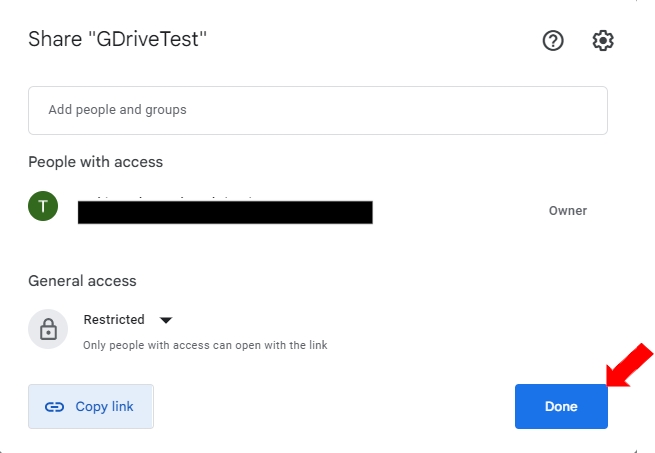The height and width of the screenshot is (453, 655).
Task: Click the Owner role label
Action: (567, 211)
